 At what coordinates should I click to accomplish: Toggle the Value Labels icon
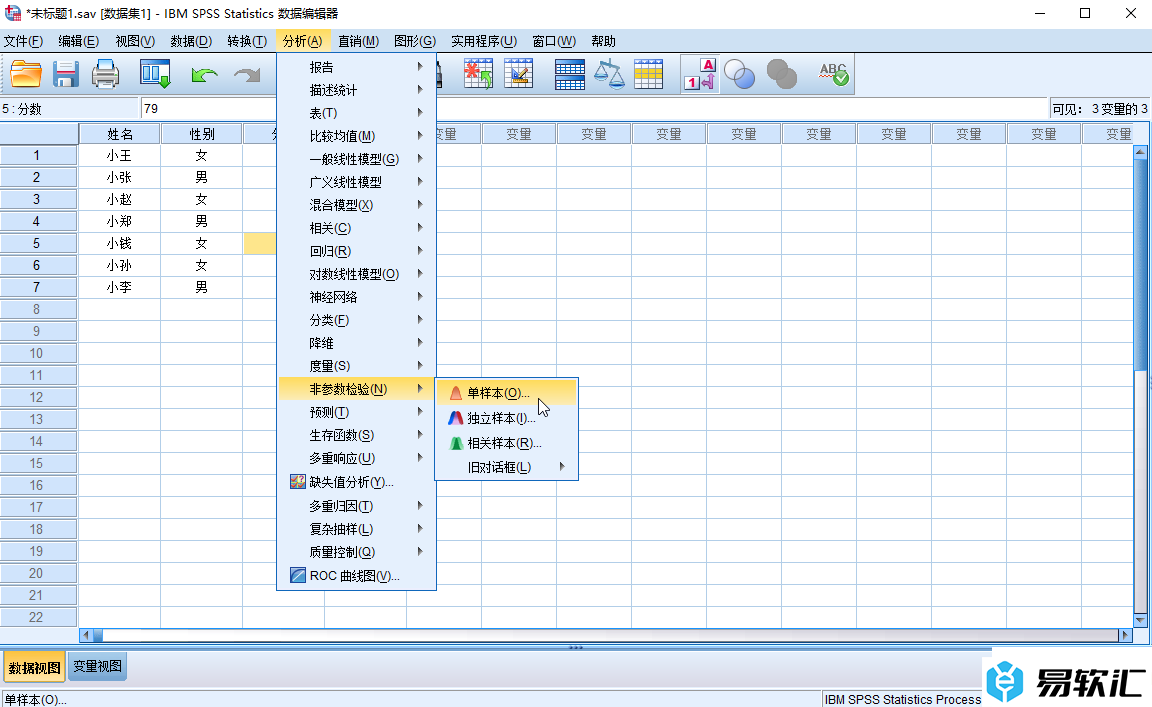pyautogui.click(x=700, y=74)
